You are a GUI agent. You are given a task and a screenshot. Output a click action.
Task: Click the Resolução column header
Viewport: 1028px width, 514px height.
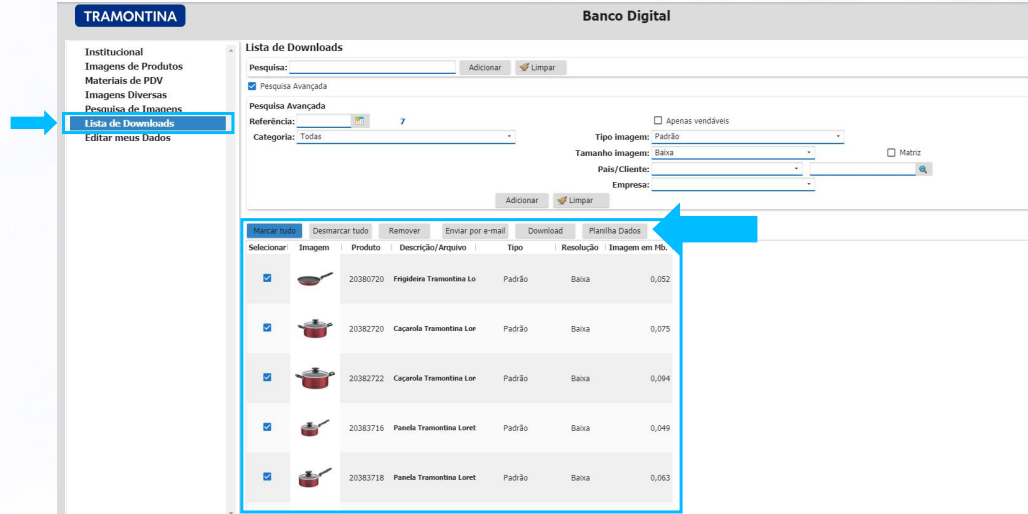(x=580, y=248)
